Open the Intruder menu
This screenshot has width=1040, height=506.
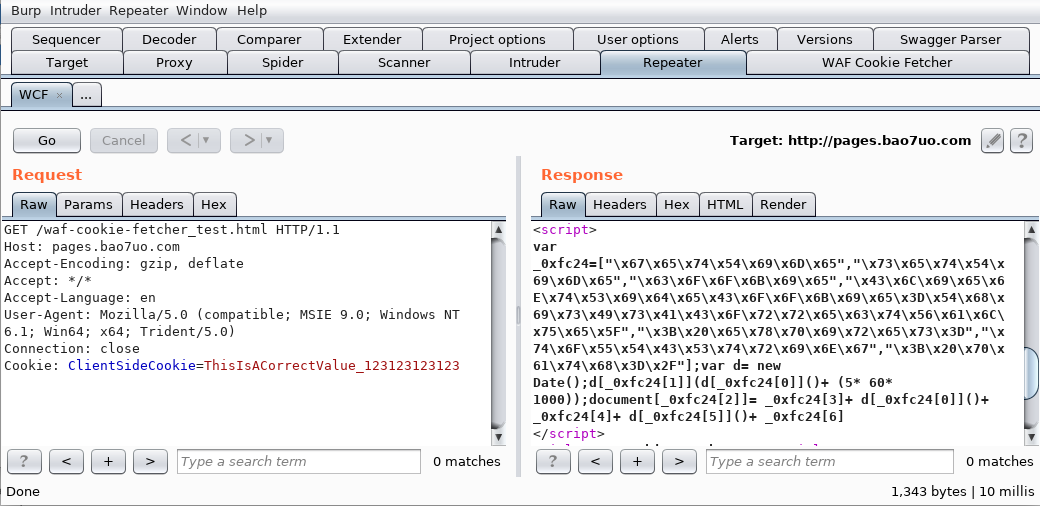click(76, 11)
